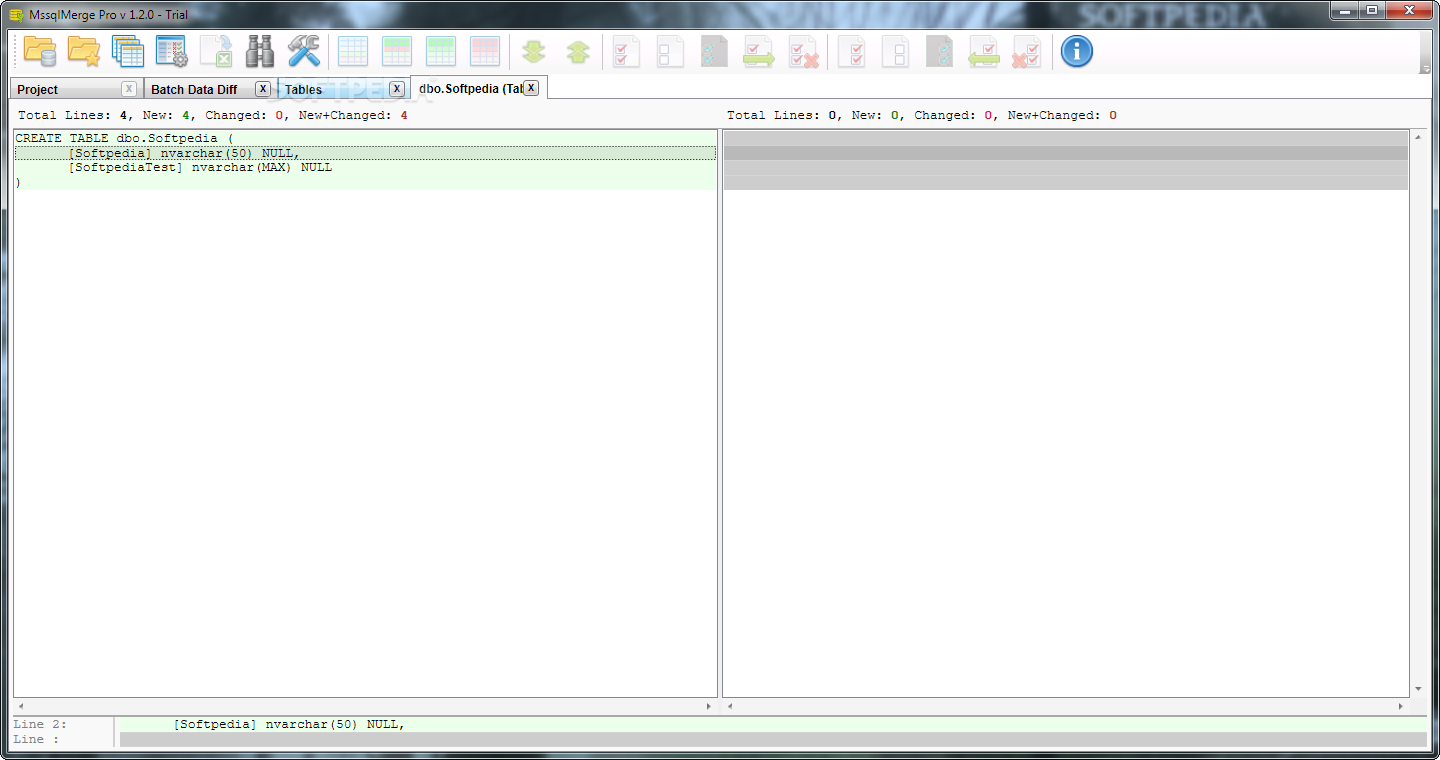Click the highlighted second gray row in right pane
The image size is (1440, 760).
click(1066, 153)
